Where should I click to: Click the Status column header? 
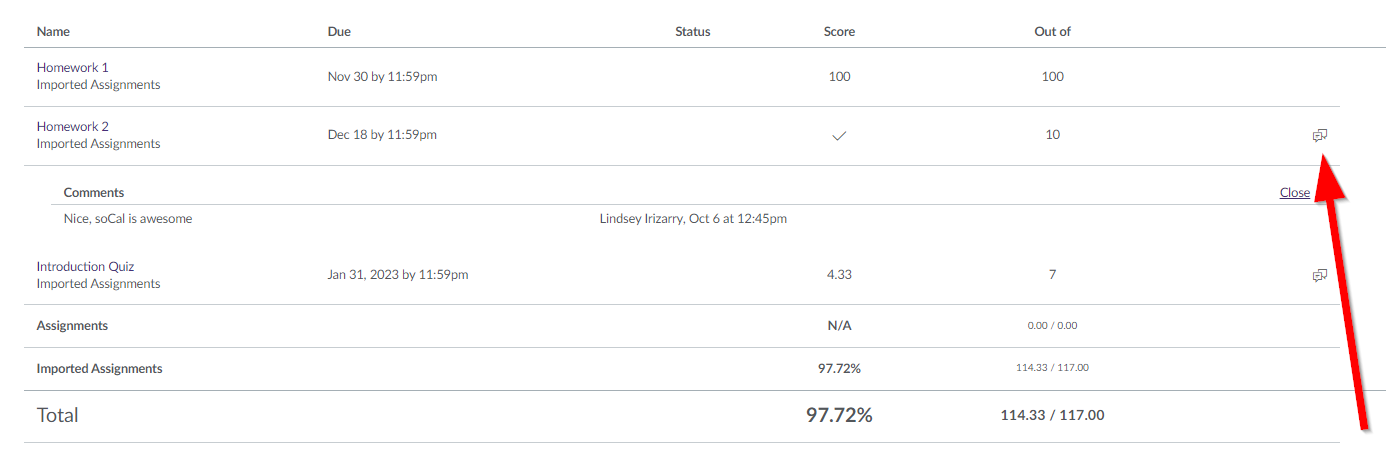(x=693, y=32)
